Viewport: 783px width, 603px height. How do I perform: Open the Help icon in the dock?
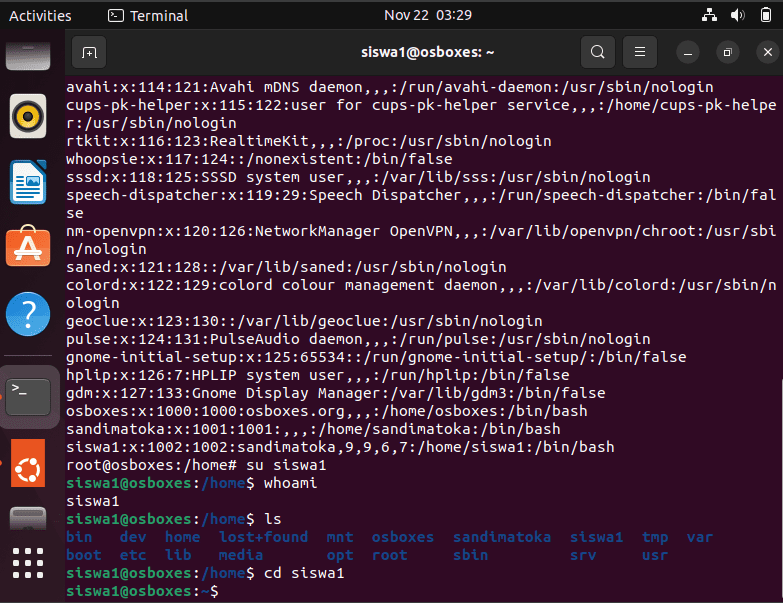tap(28, 314)
